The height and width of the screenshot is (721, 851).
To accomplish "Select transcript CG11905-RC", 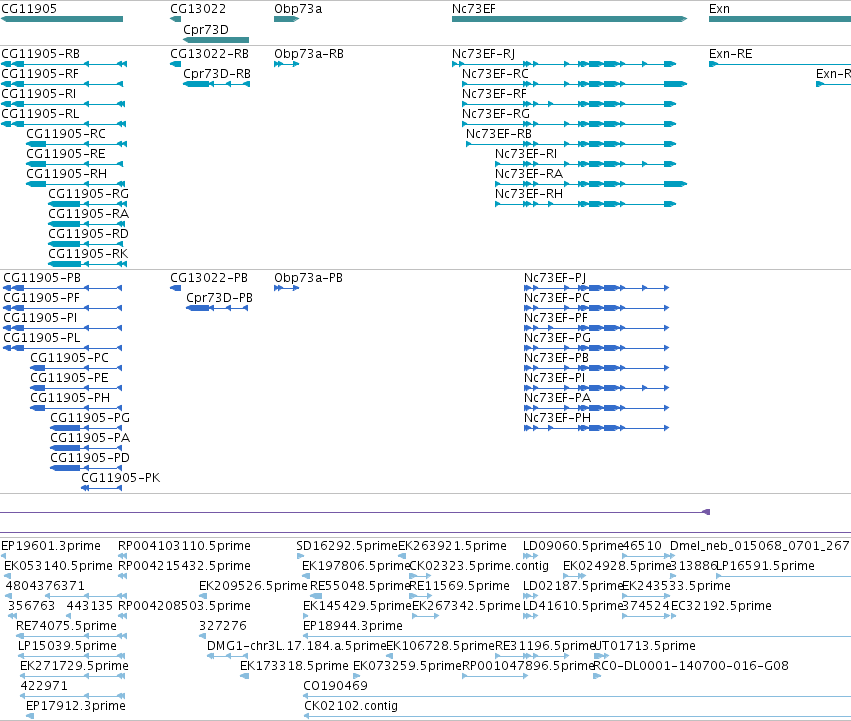I will [77, 144].
